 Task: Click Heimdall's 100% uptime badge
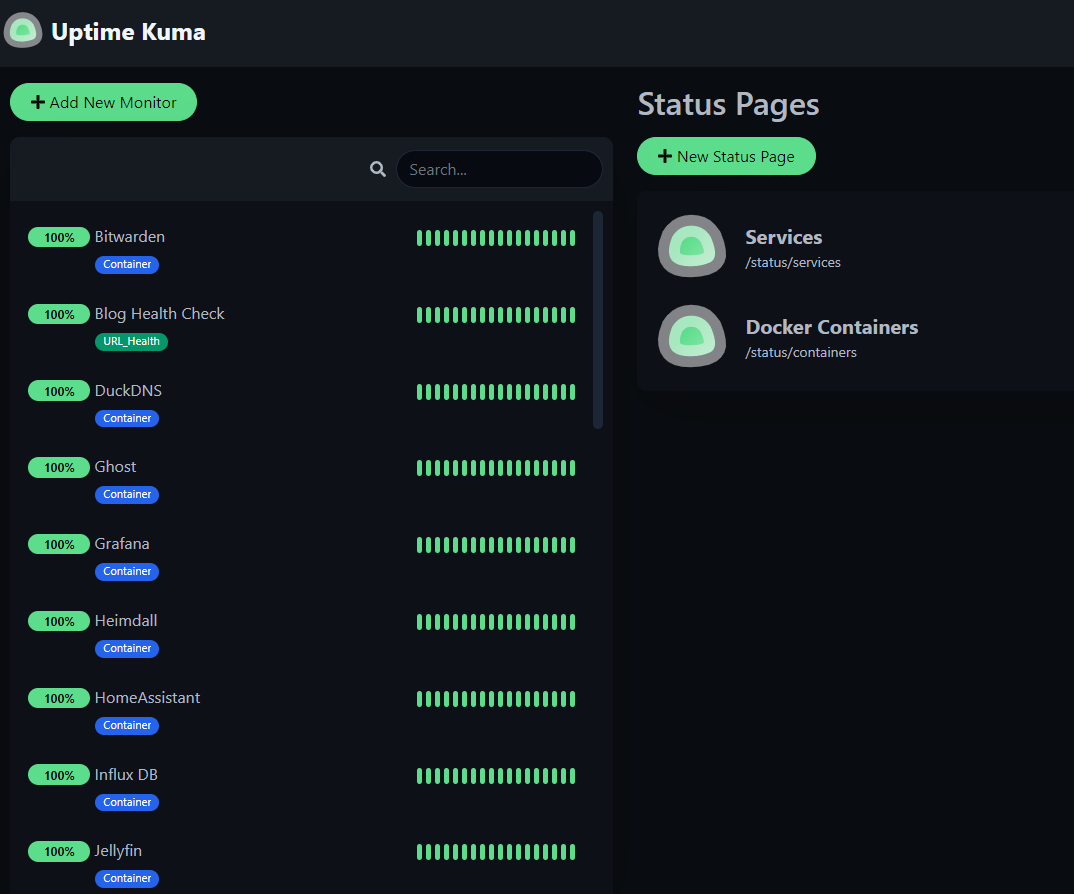tap(59, 621)
